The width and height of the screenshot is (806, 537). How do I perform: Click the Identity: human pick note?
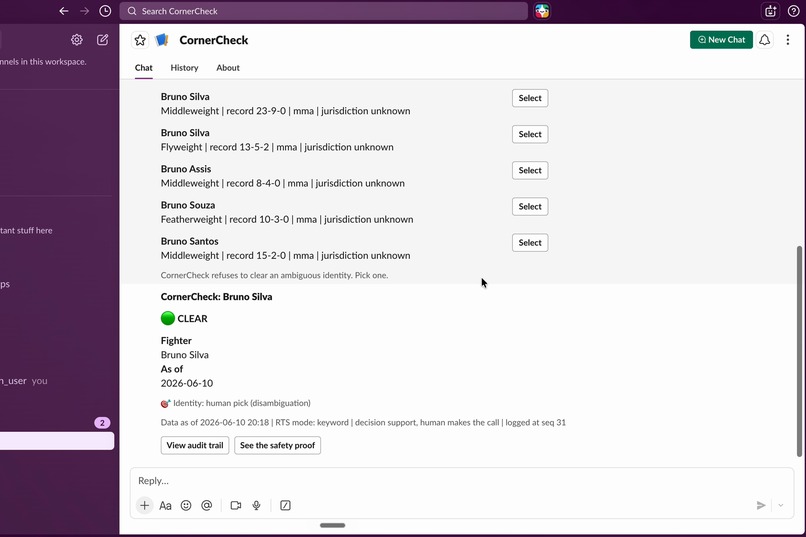236,403
